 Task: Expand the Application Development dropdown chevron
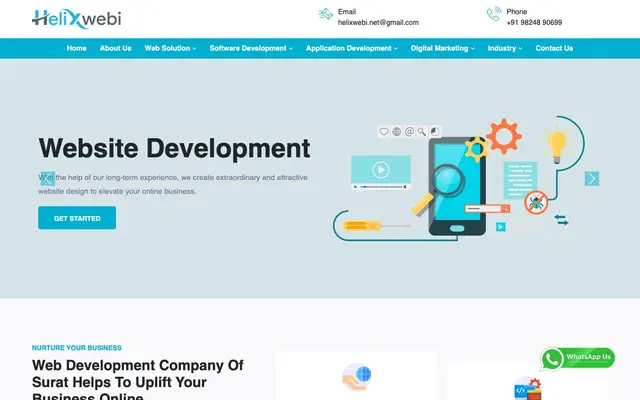coord(396,49)
